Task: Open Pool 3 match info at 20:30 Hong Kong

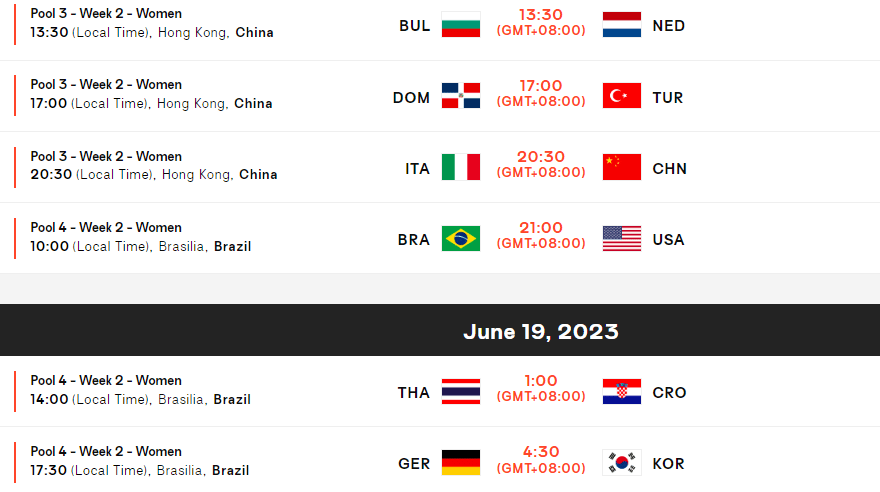Action: click(154, 165)
